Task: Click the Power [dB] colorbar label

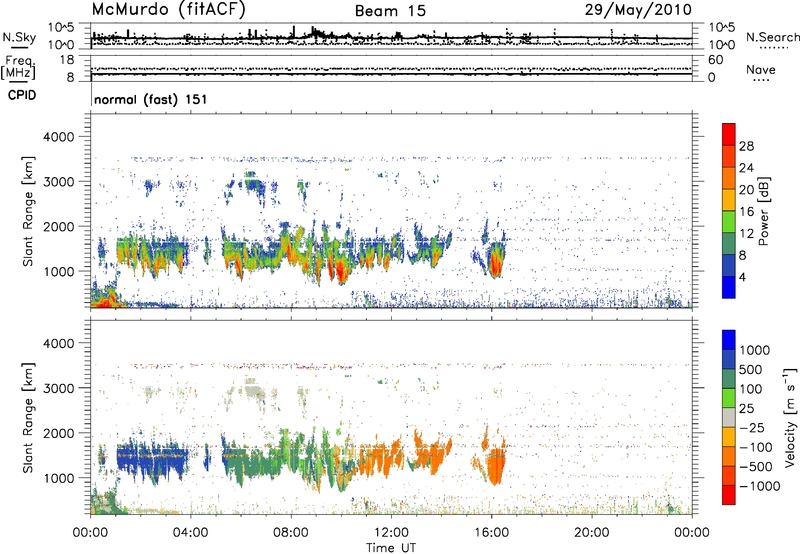Action: click(764, 211)
